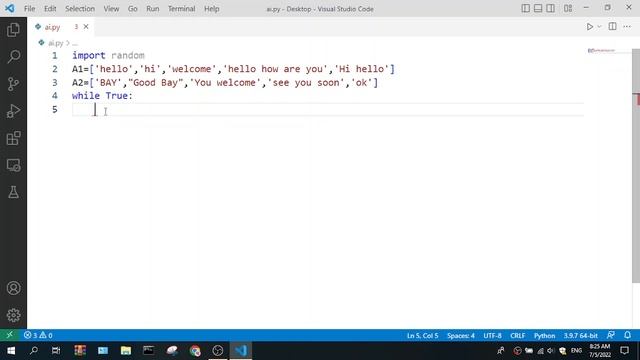Viewport: 640px width, 360px height.
Task: Open the Search view in activity bar
Action: pos(13,57)
